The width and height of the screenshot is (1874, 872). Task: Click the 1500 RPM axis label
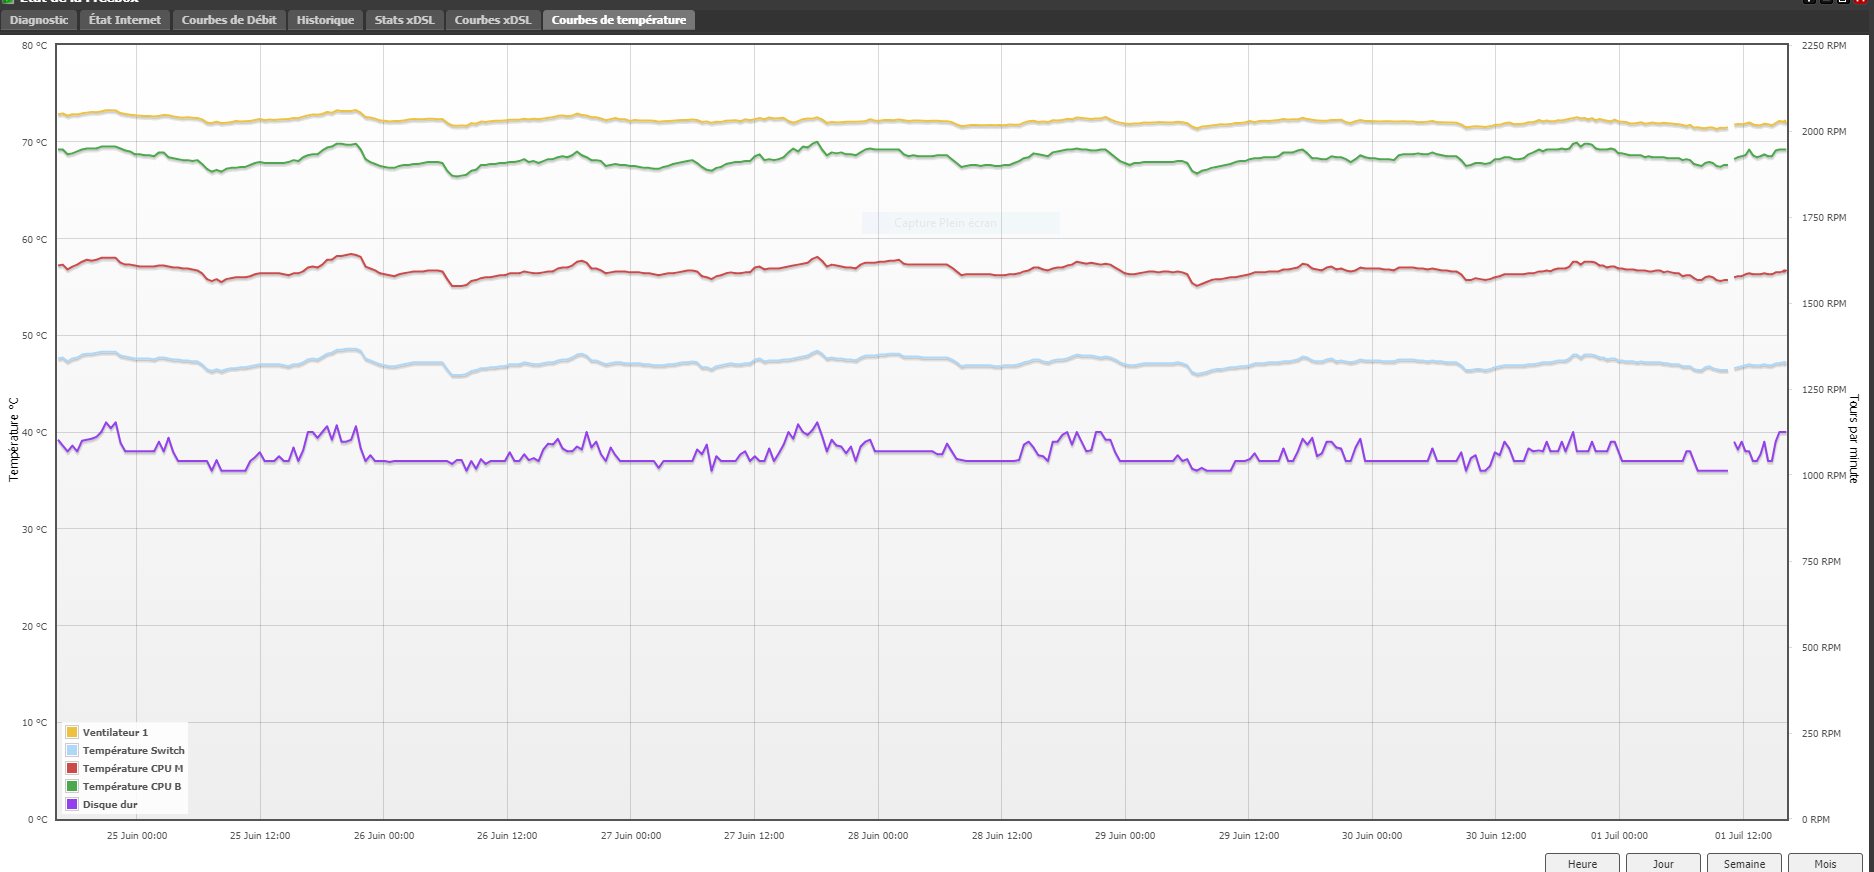pyautogui.click(x=1824, y=303)
